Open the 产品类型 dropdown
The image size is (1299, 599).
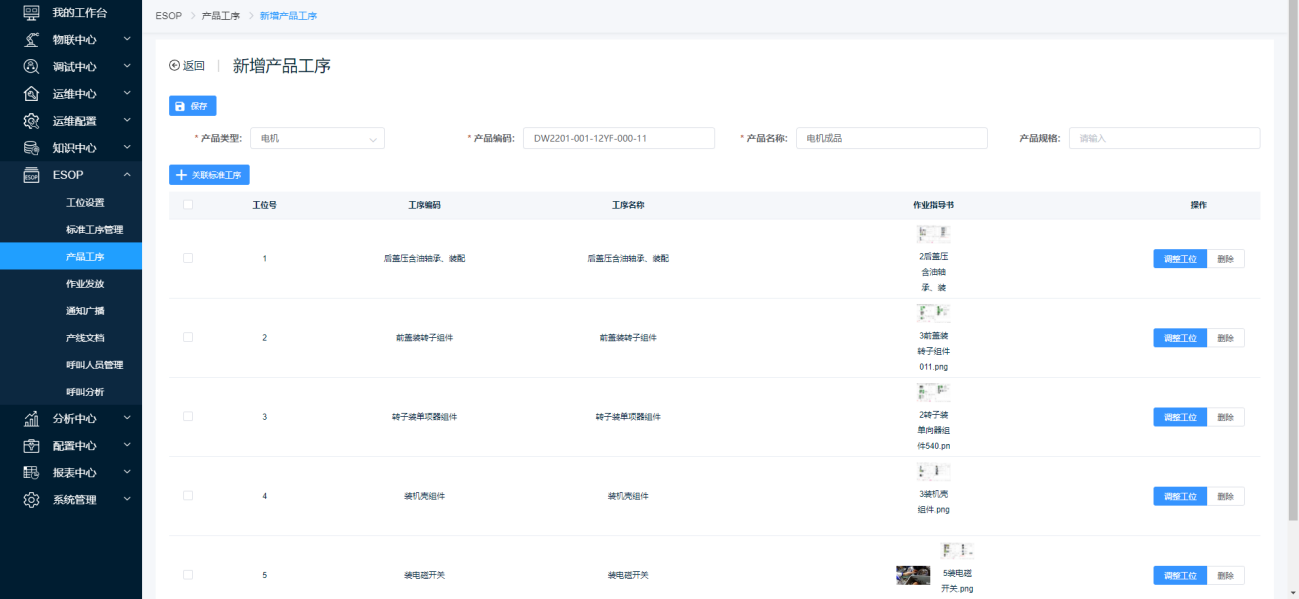(316, 138)
